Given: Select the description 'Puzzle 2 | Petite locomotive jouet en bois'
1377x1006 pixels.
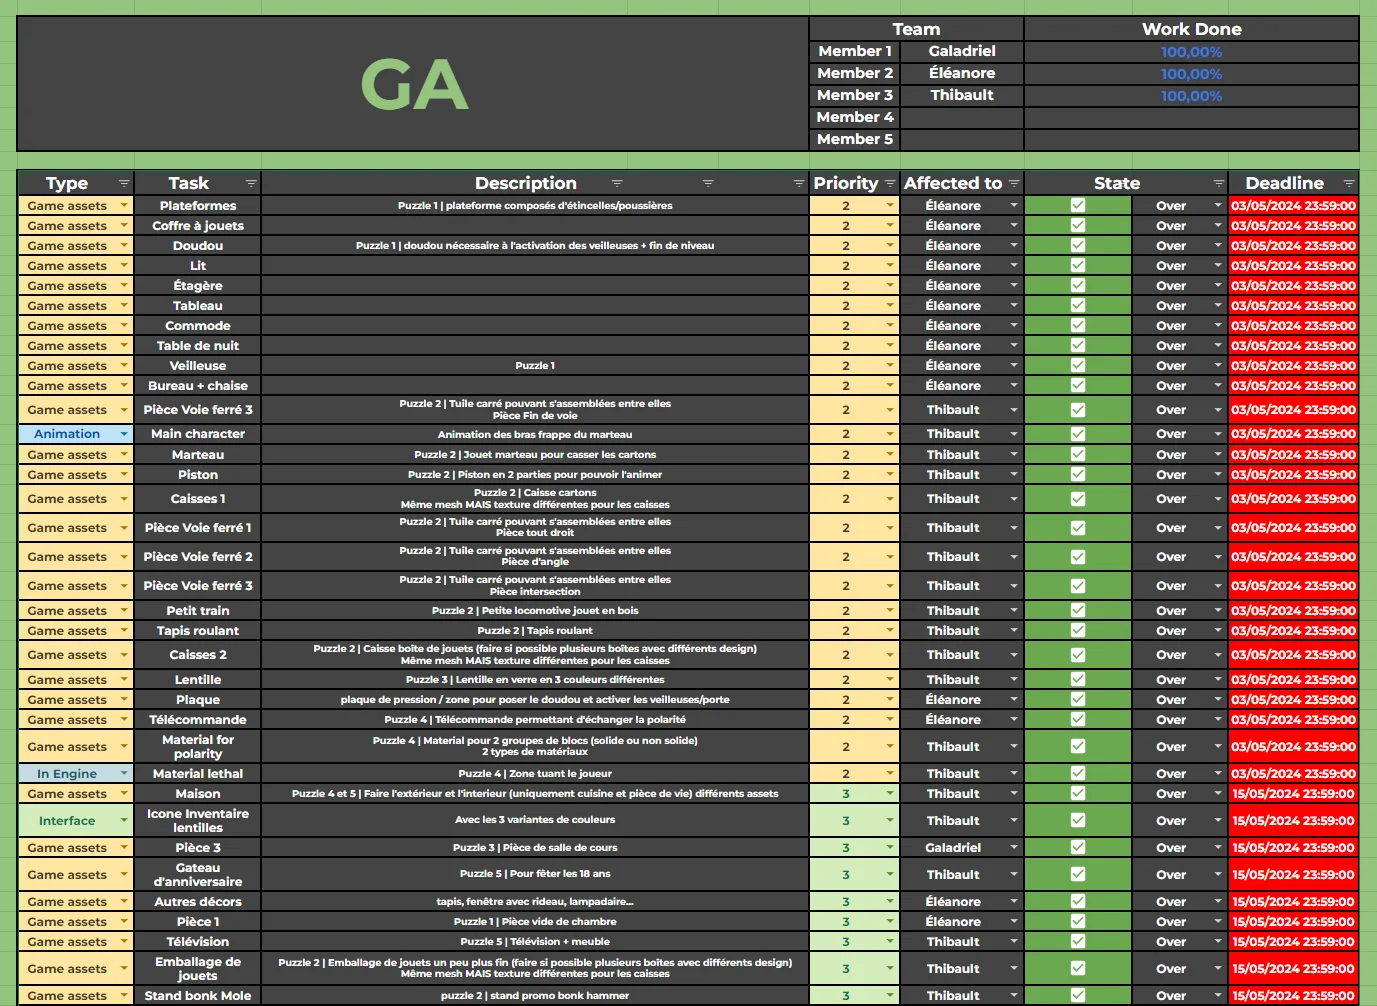Looking at the screenshot, I should point(535,610).
